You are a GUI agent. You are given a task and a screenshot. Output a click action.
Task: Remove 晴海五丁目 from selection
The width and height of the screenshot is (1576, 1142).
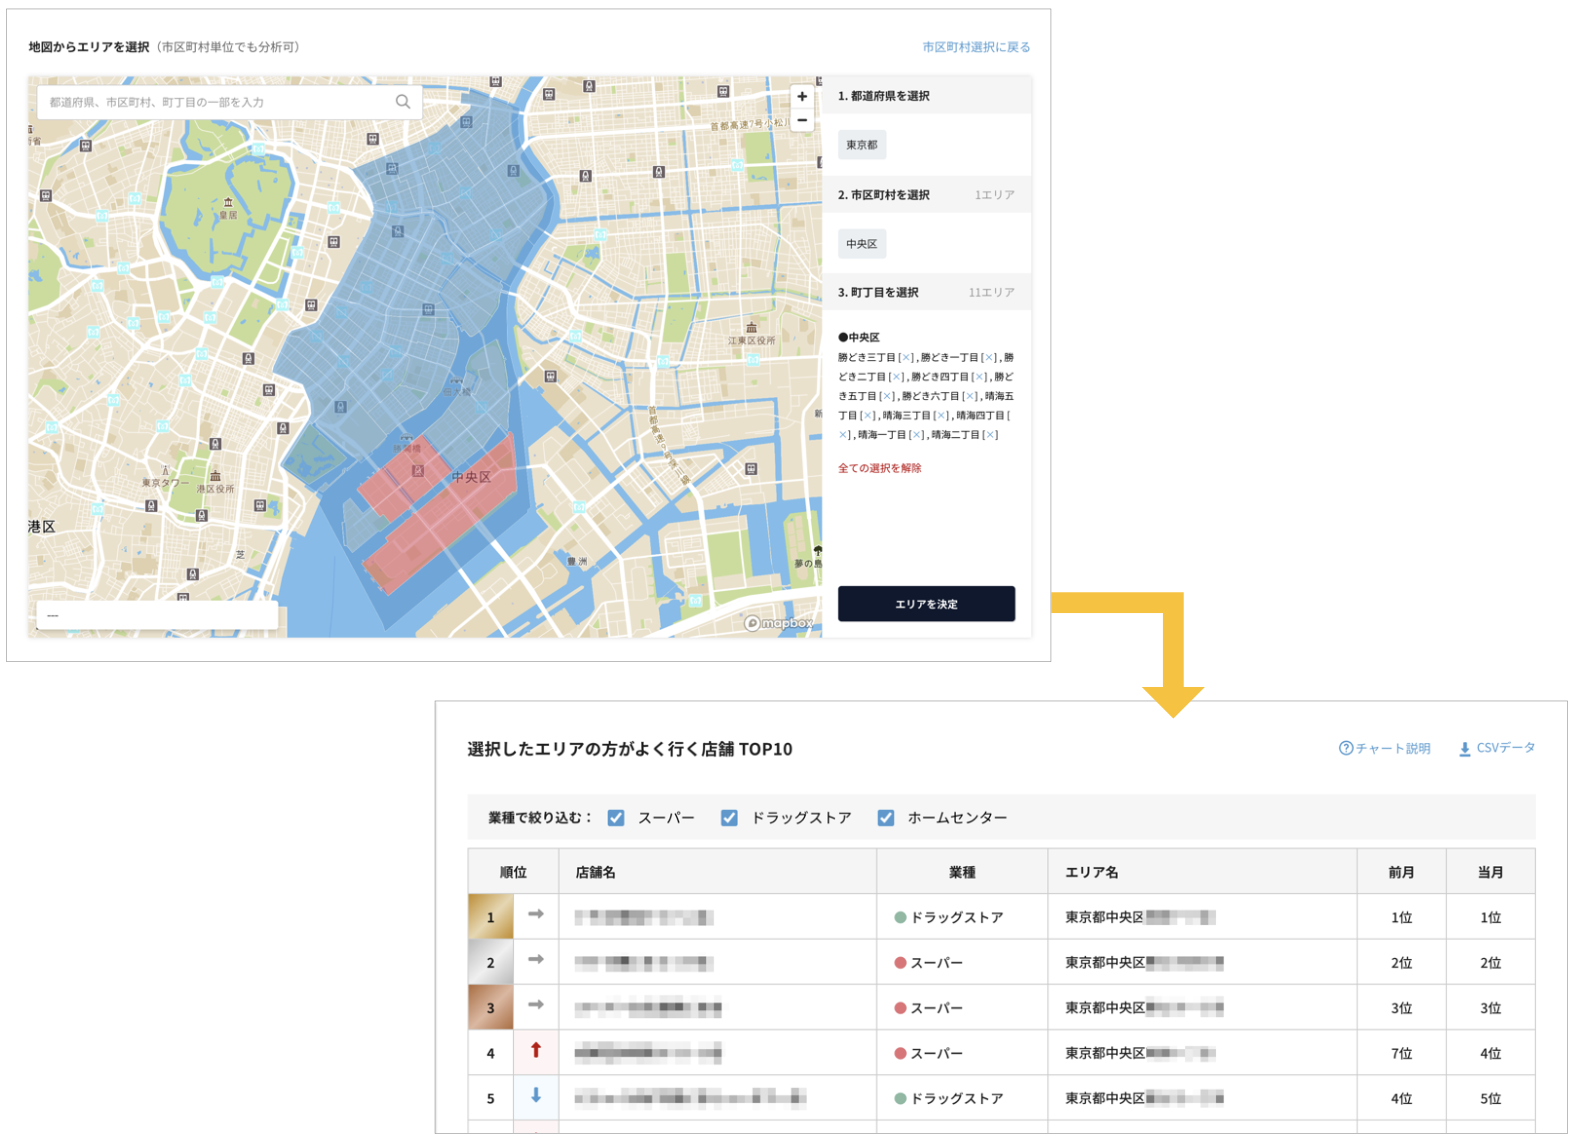click(x=868, y=416)
